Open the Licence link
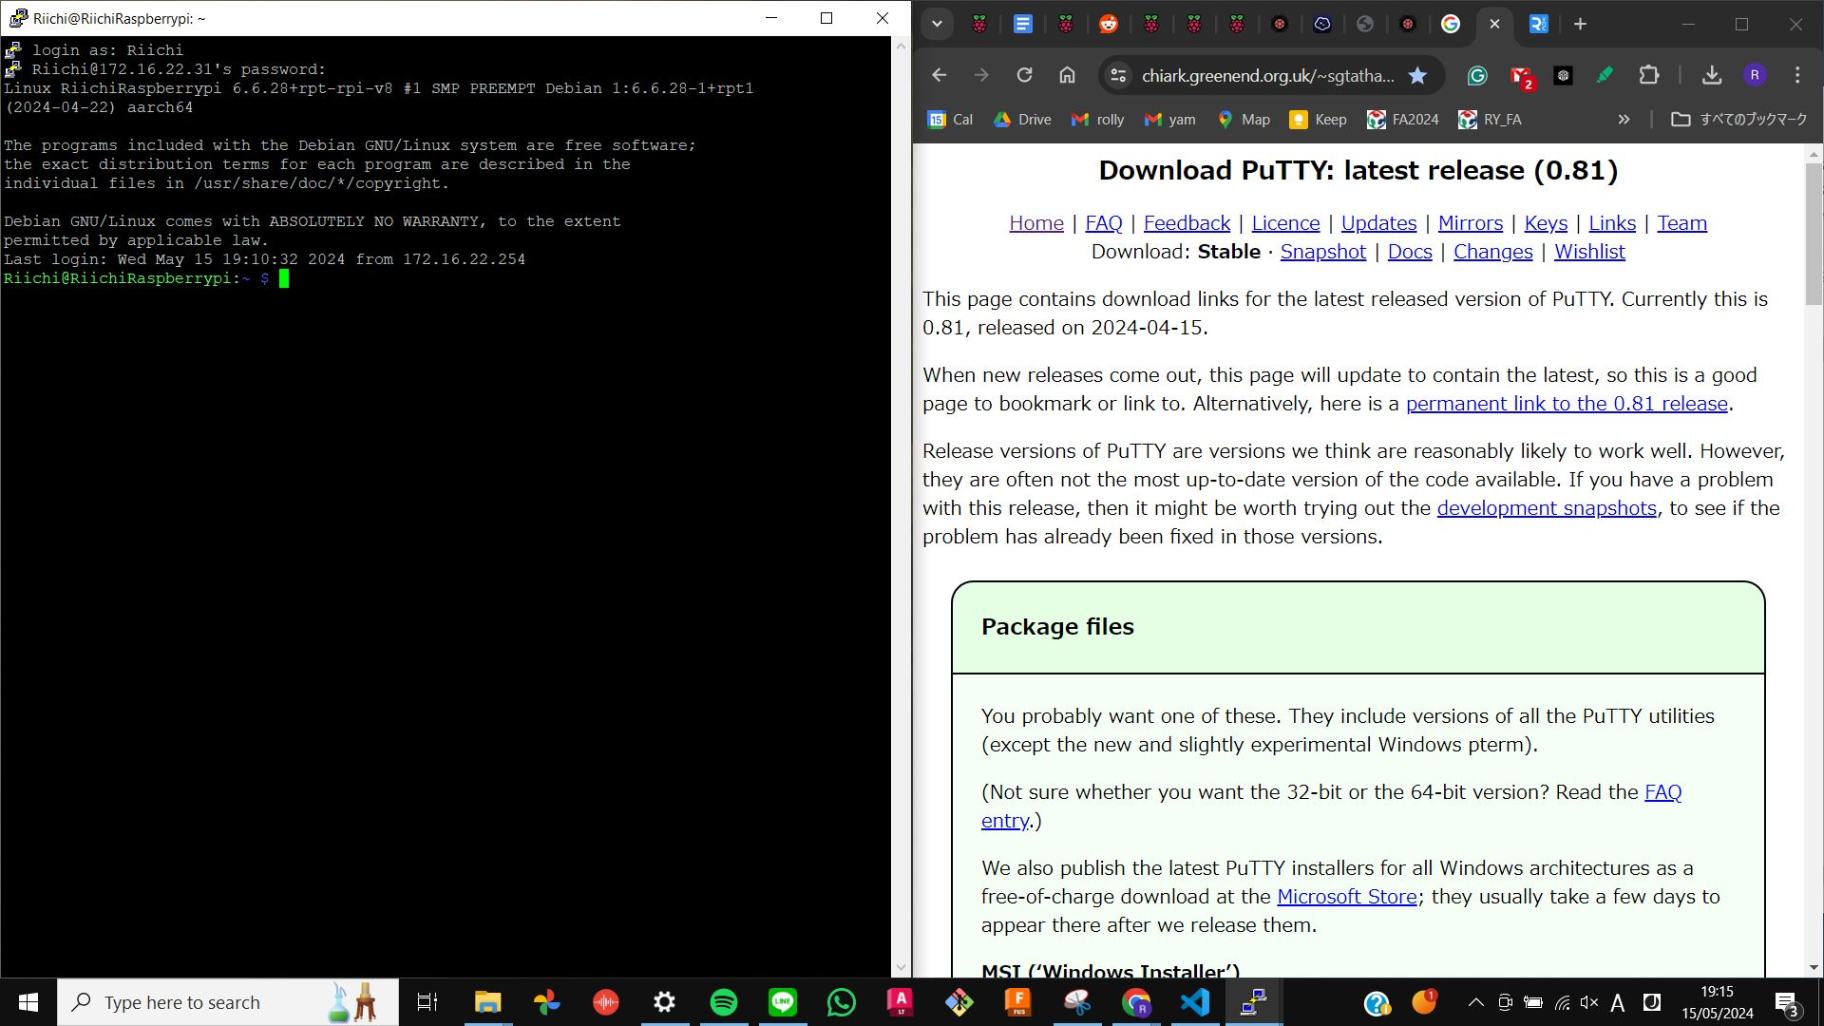Image resolution: width=1824 pixels, height=1026 pixels. tap(1285, 223)
